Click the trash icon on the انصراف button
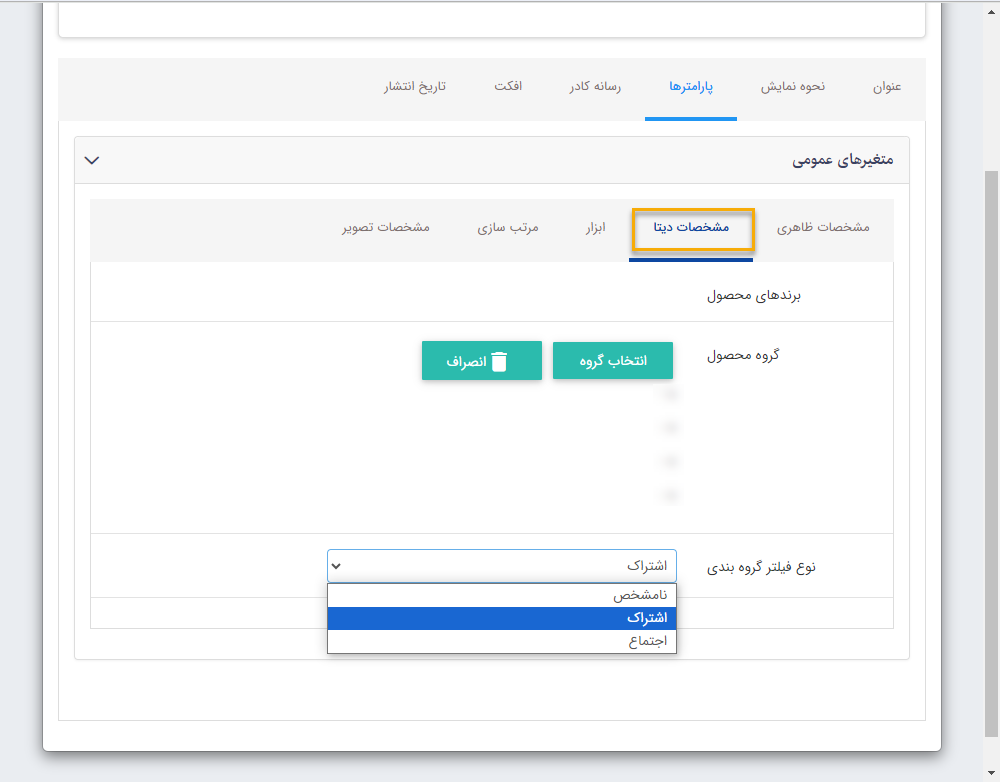This screenshot has height=782, width=1000. pyautogui.click(x=501, y=360)
